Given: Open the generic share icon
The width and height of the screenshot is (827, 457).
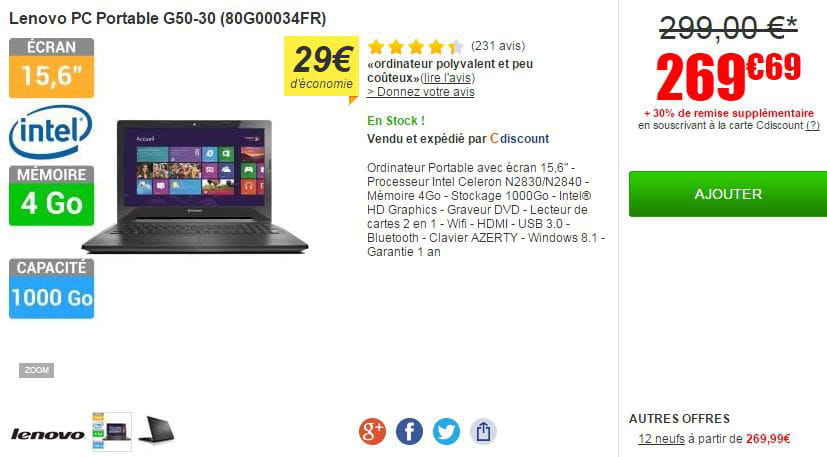Looking at the screenshot, I should (x=483, y=431).
